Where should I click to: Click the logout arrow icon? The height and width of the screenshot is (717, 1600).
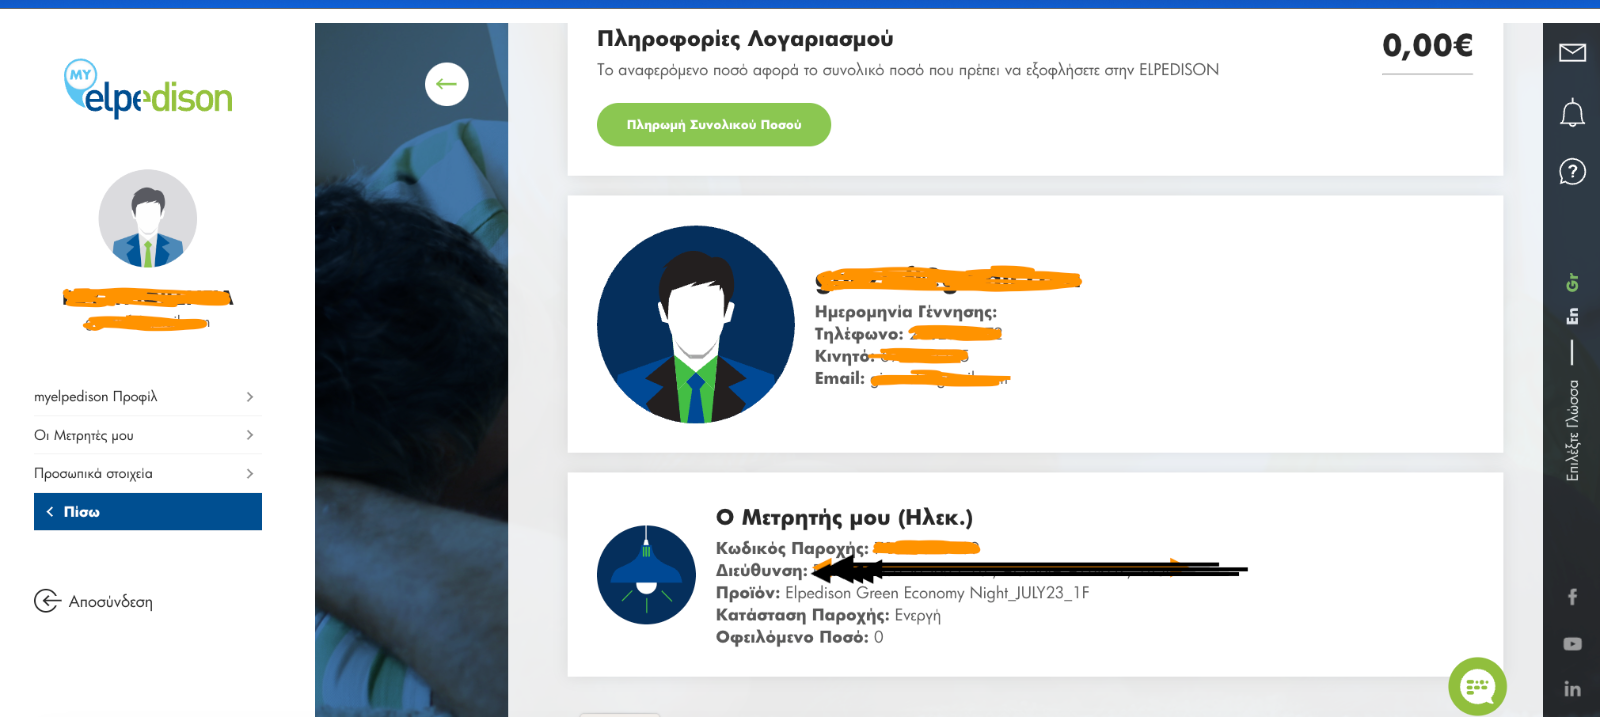pos(47,601)
